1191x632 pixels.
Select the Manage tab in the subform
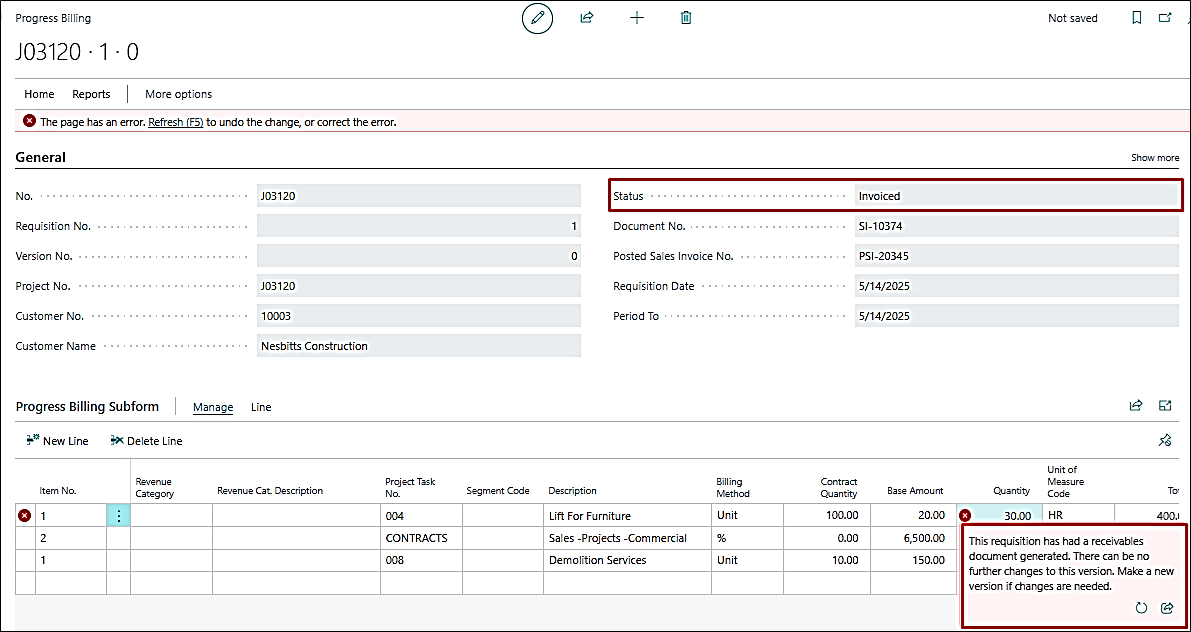coord(213,407)
